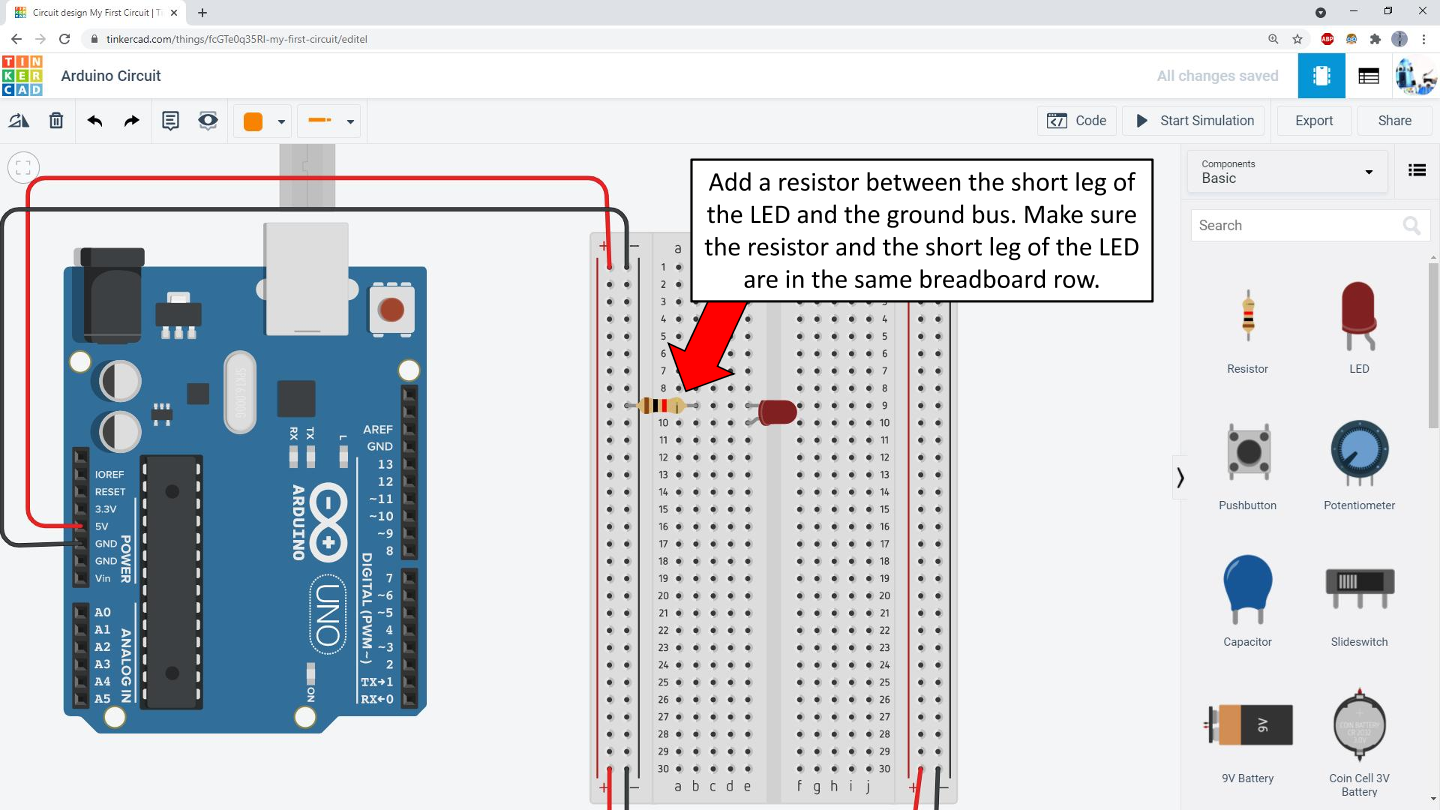Open the component list view icon
Image resolution: width=1440 pixels, height=810 pixels.
pos(1417,170)
